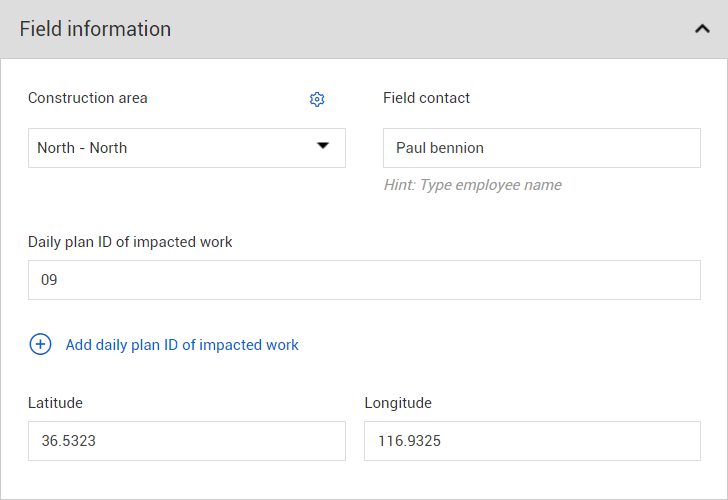Click the Latitude label
Image resolution: width=728 pixels, height=500 pixels.
pyautogui.click(x=55, y=403)
